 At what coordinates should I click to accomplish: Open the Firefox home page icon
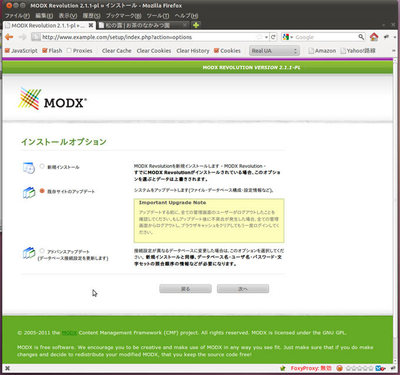[x=374, y=37]
